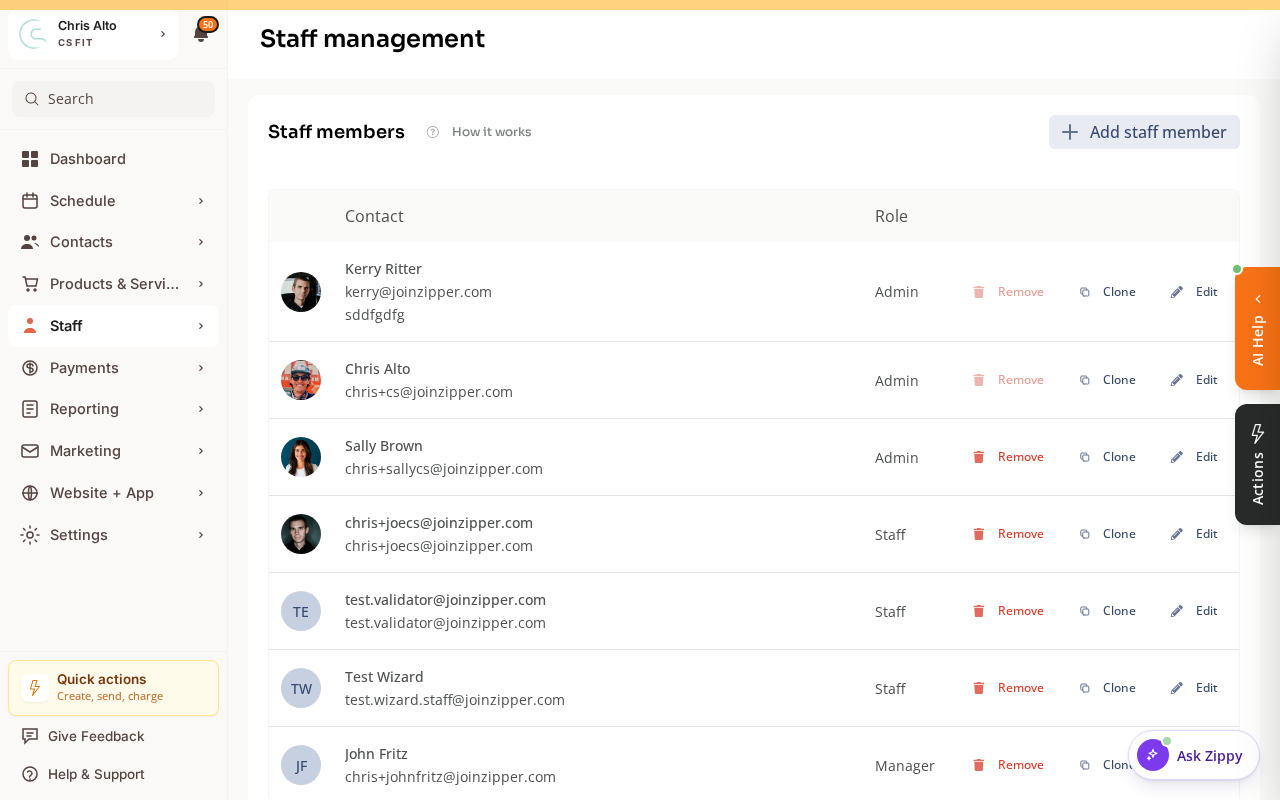Expand the Settings submenu chevron
The width and height of the screenshot is (1280, 800).
coord(201,535)
